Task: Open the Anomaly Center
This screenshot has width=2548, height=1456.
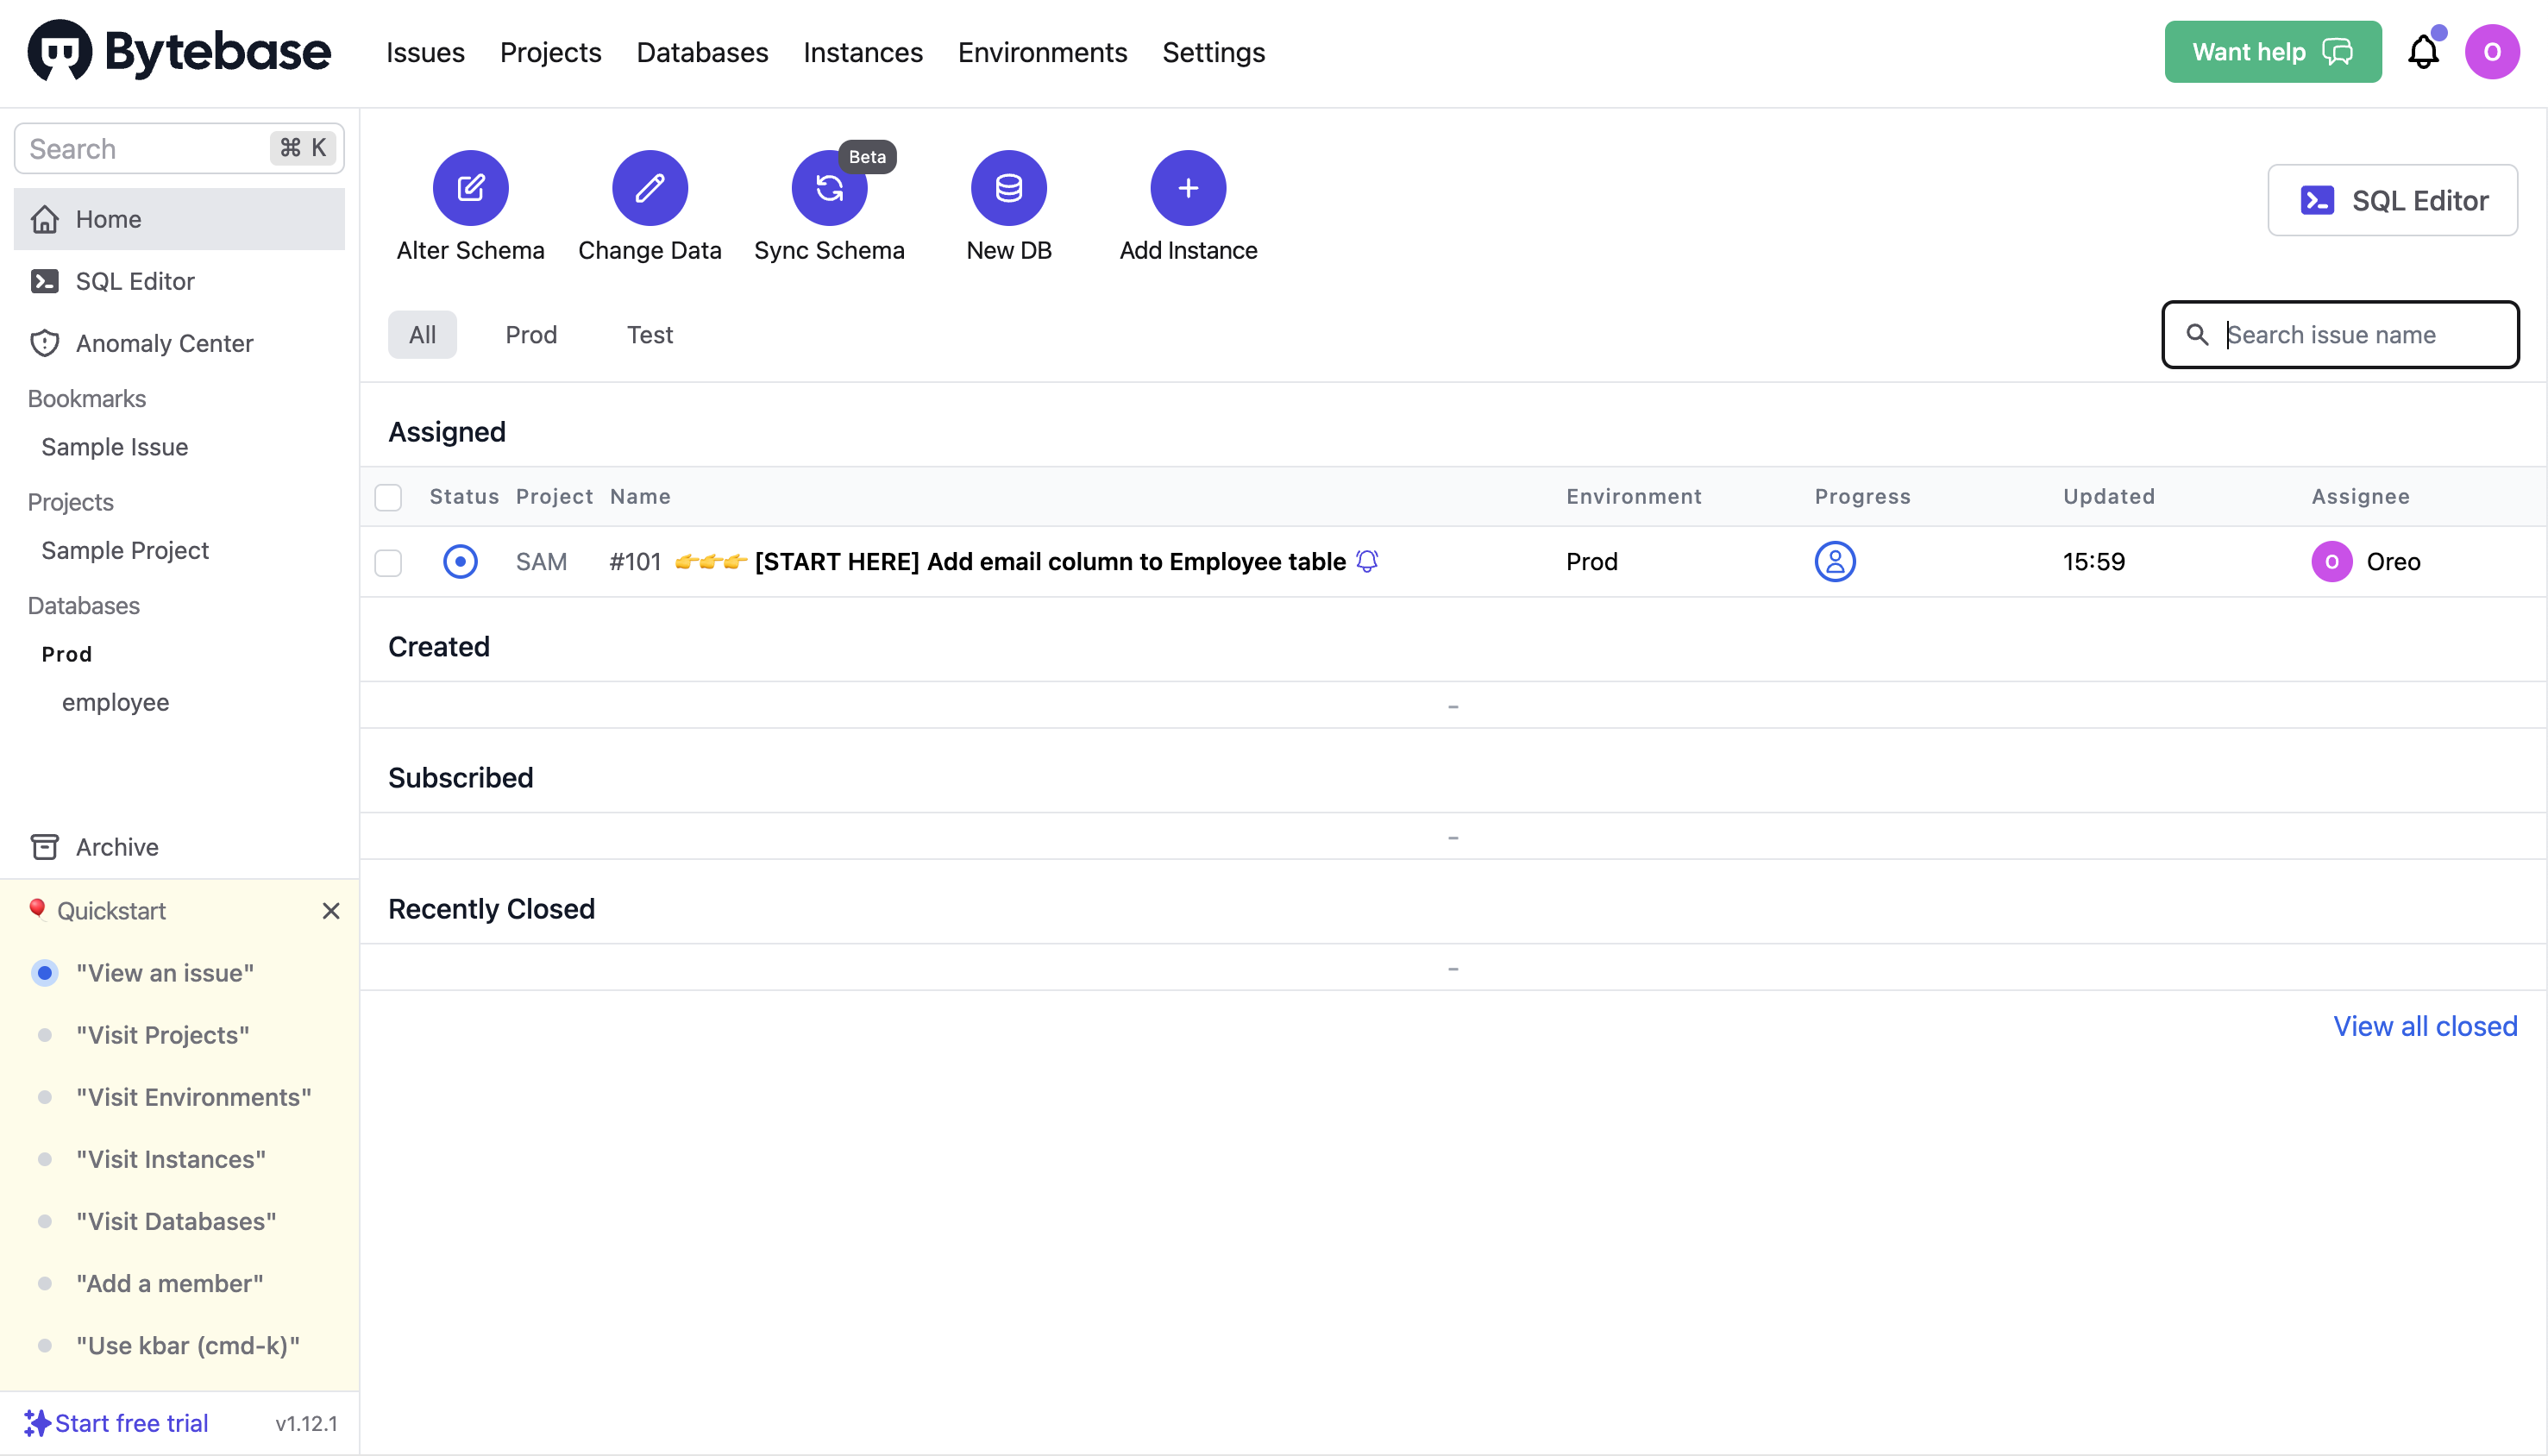Action: click(165, 343)
